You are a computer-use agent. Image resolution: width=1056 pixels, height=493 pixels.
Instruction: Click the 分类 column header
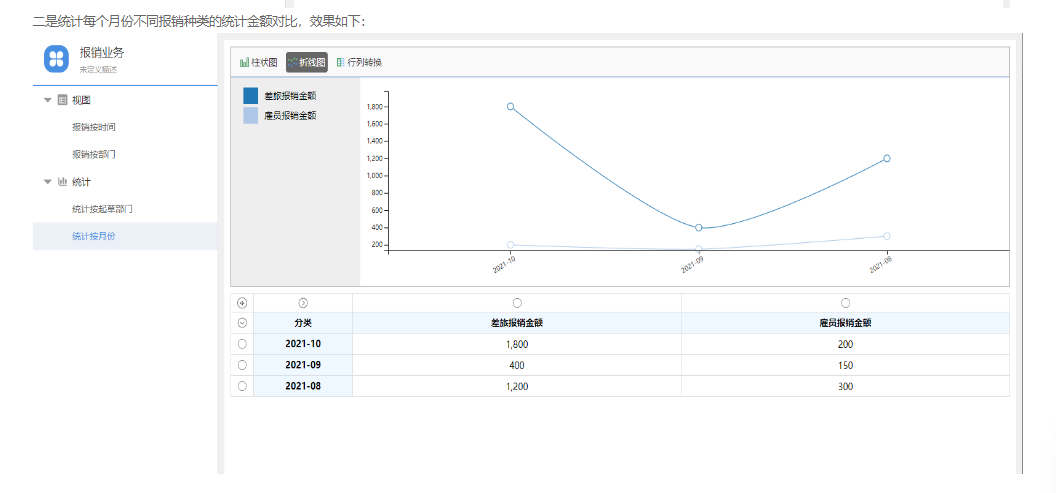click(303, 323)
